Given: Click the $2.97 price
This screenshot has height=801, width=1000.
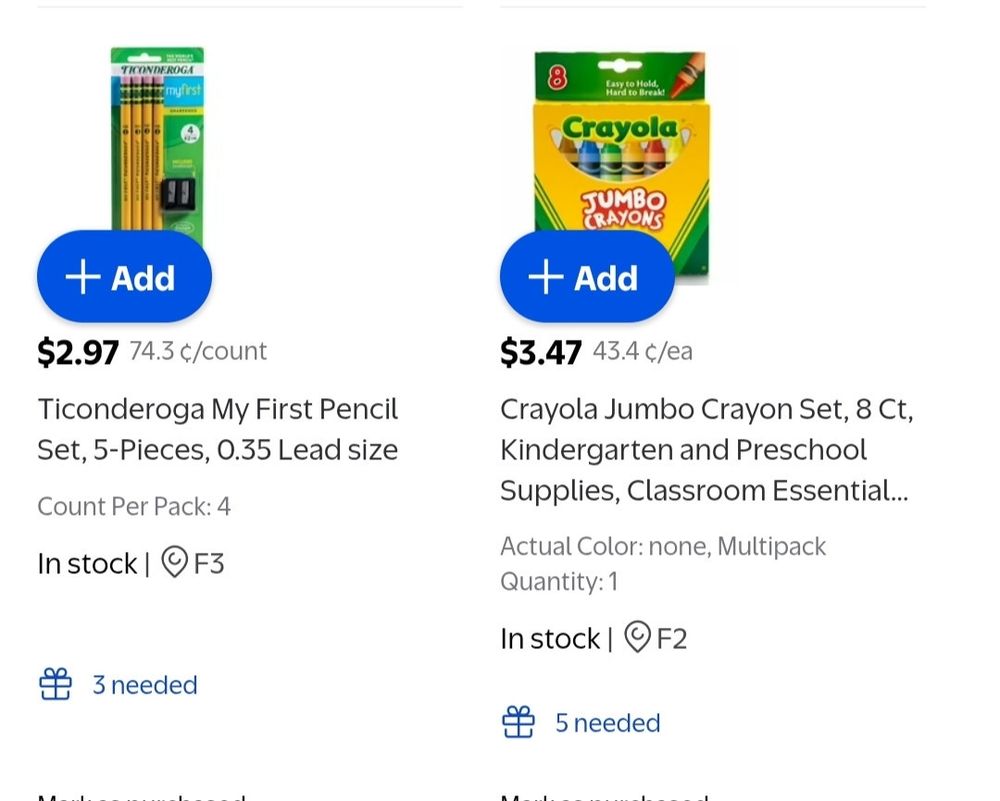Looking at the screenshot, I should point(78,352).
